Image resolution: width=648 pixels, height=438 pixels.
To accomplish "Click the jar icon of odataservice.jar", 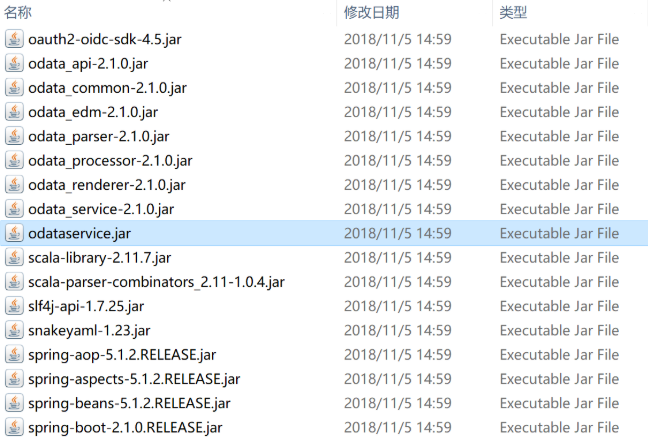I will click(14, 233).
